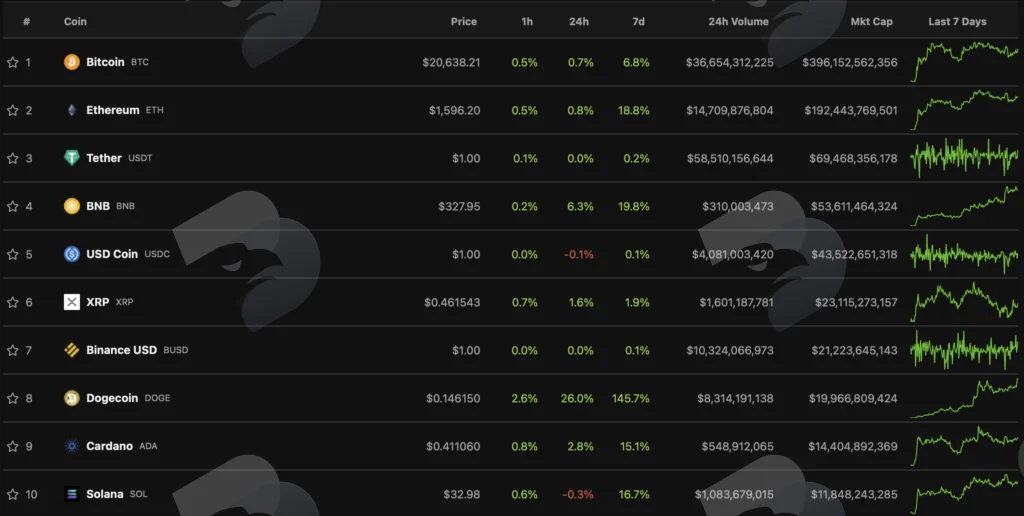Sort table by Price column header
Image resolution: width=1024 pixels, height=516 pixels.
click(x=464, y=22)
